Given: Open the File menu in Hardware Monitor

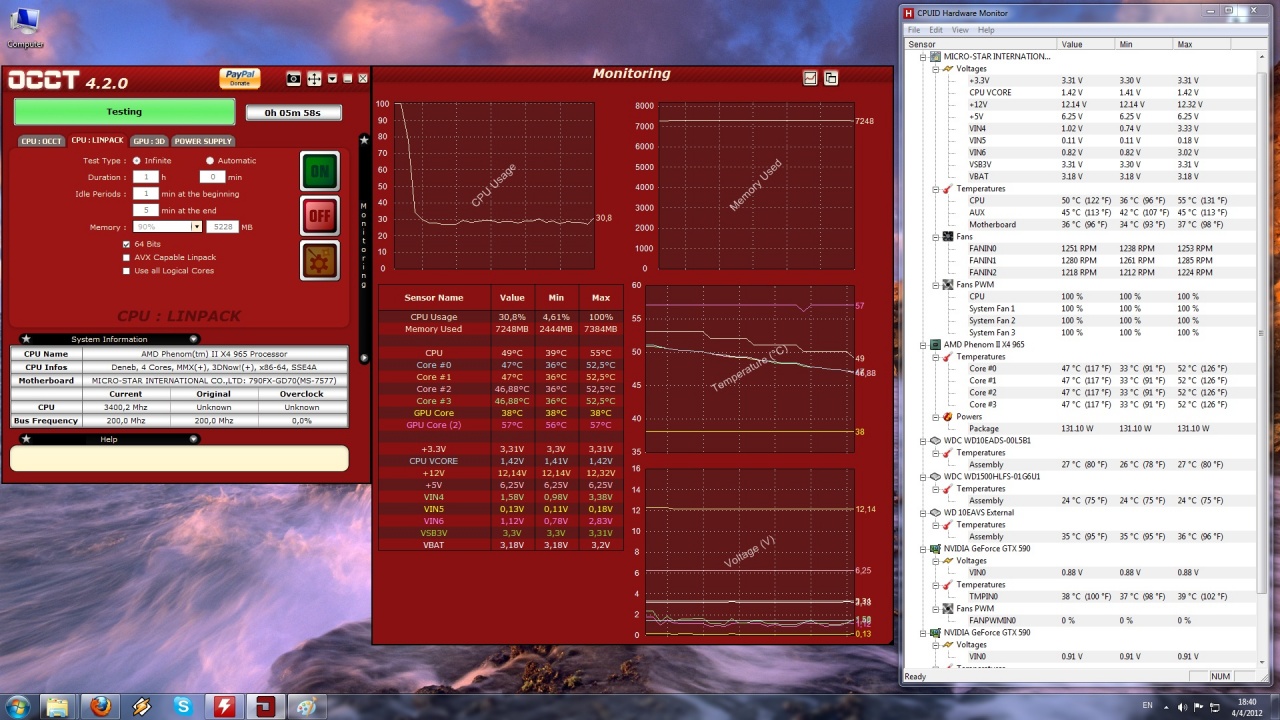Looking at the screenshot, I should (x=914, y=30).
